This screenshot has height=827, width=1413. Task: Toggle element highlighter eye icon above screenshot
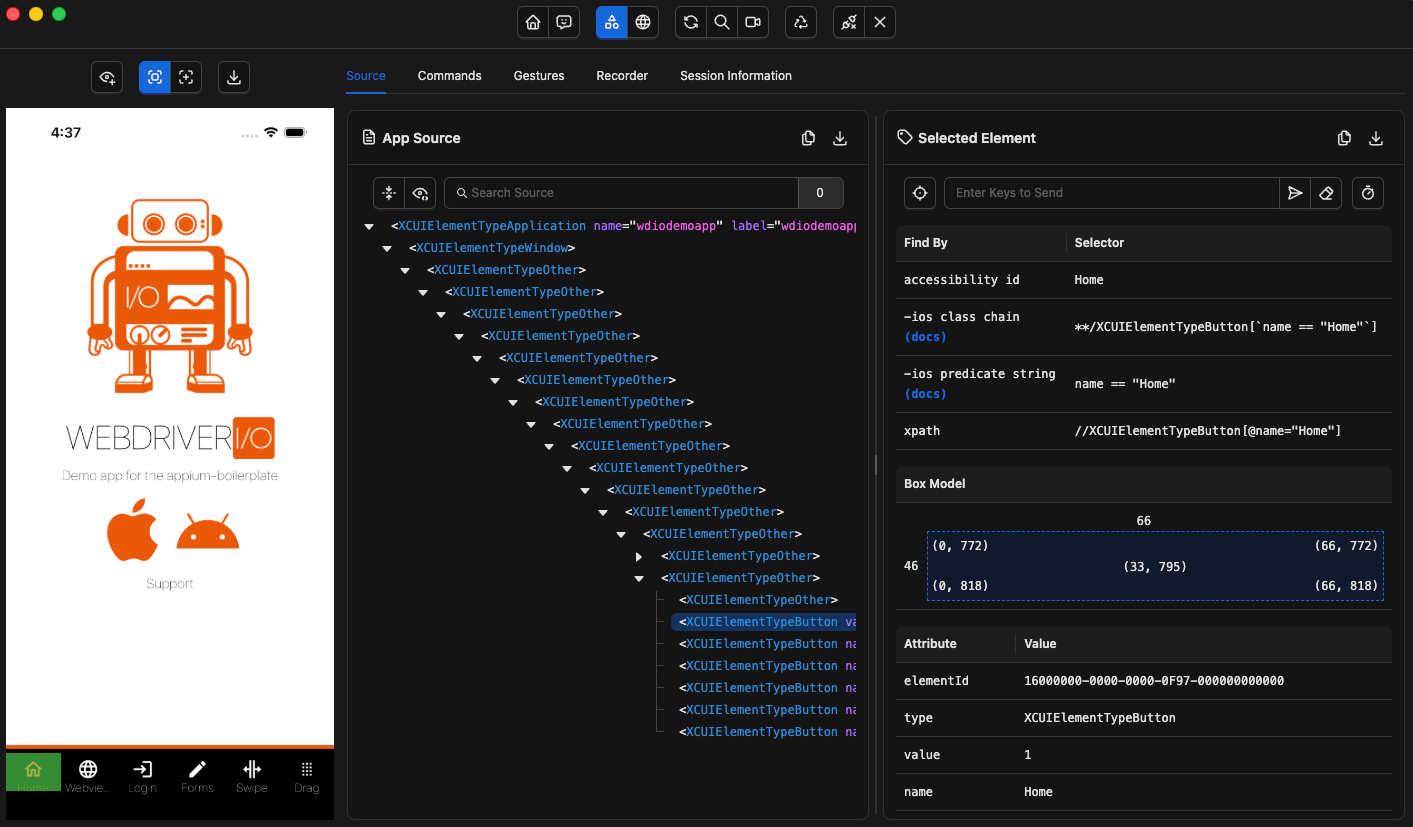(107, 77)
